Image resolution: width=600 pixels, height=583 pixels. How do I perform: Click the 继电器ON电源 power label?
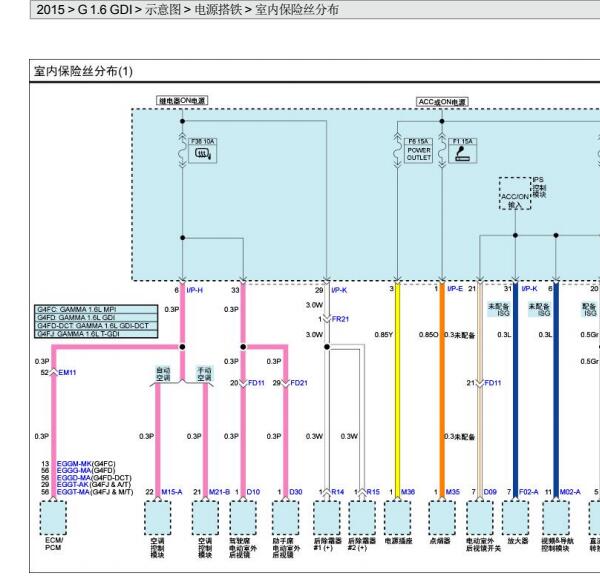(x=182, y=101)
